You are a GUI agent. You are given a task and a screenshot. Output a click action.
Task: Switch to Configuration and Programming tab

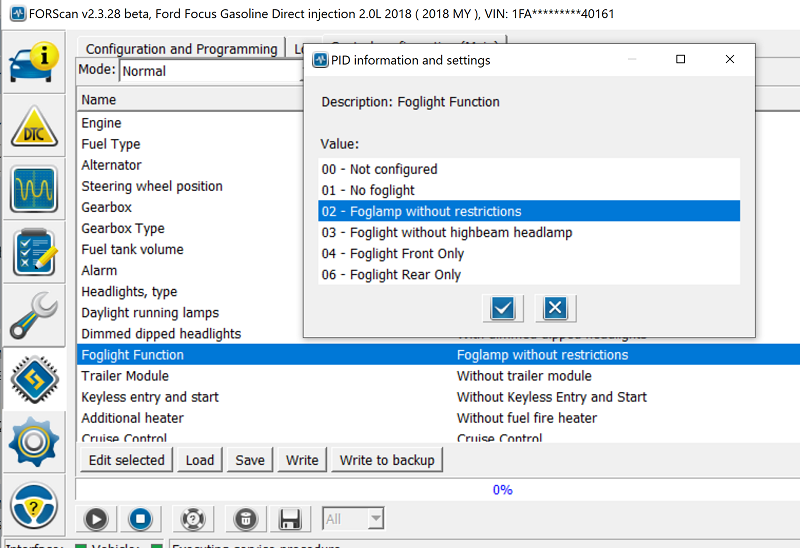point(181,49)
